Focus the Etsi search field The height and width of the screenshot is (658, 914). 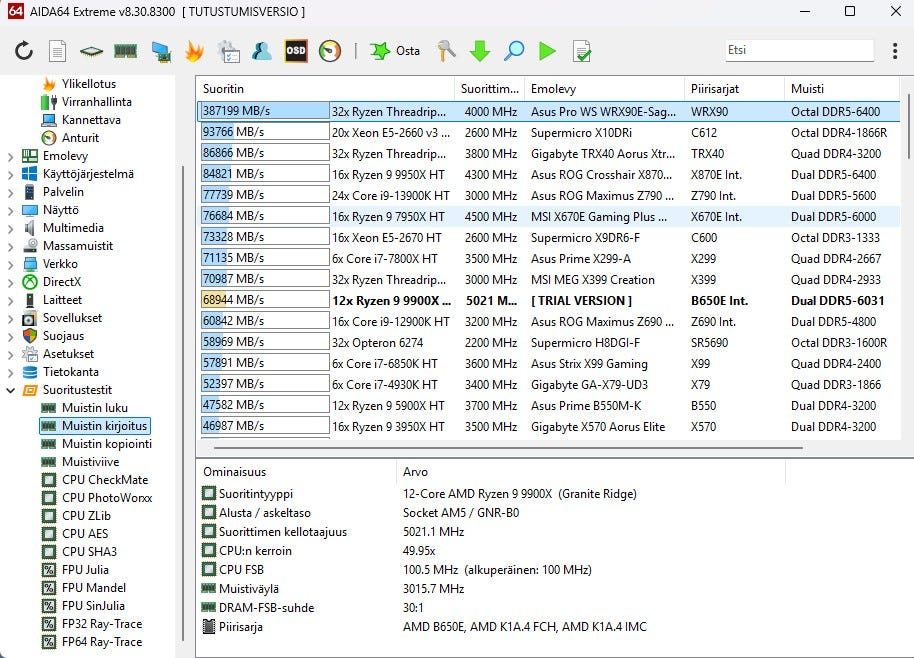pyautogui.click(x=799, y=50)
